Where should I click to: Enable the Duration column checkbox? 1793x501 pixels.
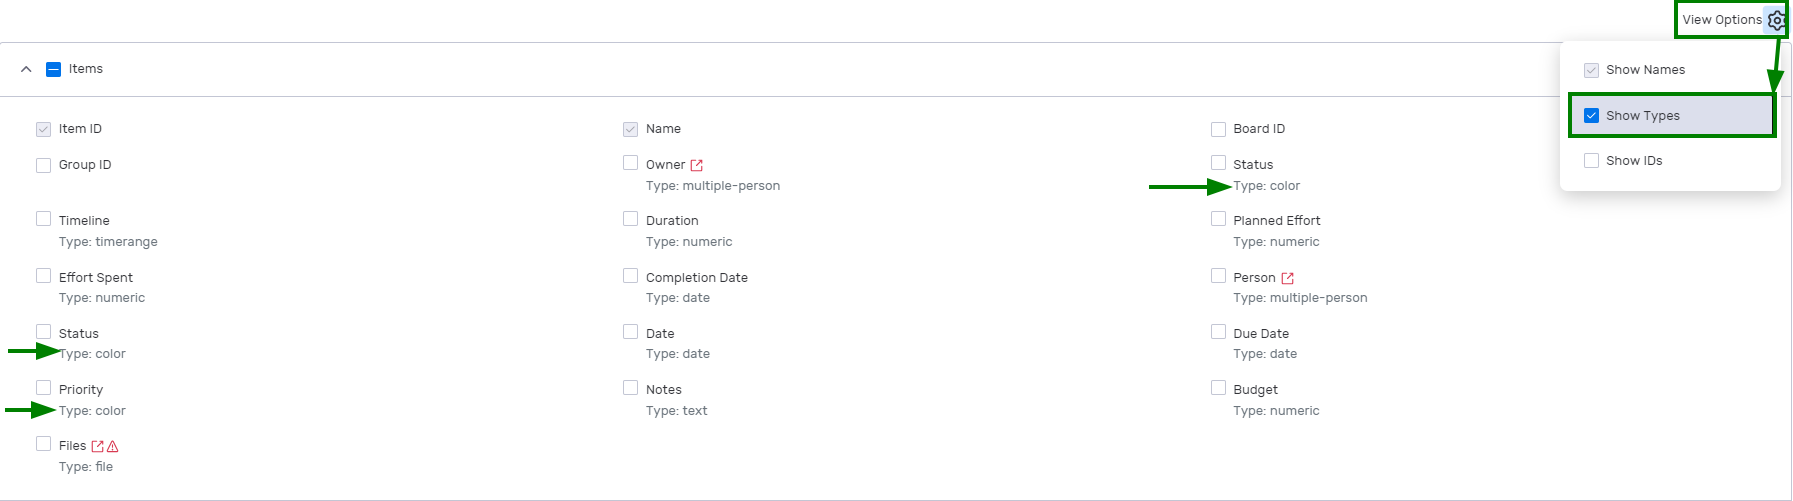630,219
